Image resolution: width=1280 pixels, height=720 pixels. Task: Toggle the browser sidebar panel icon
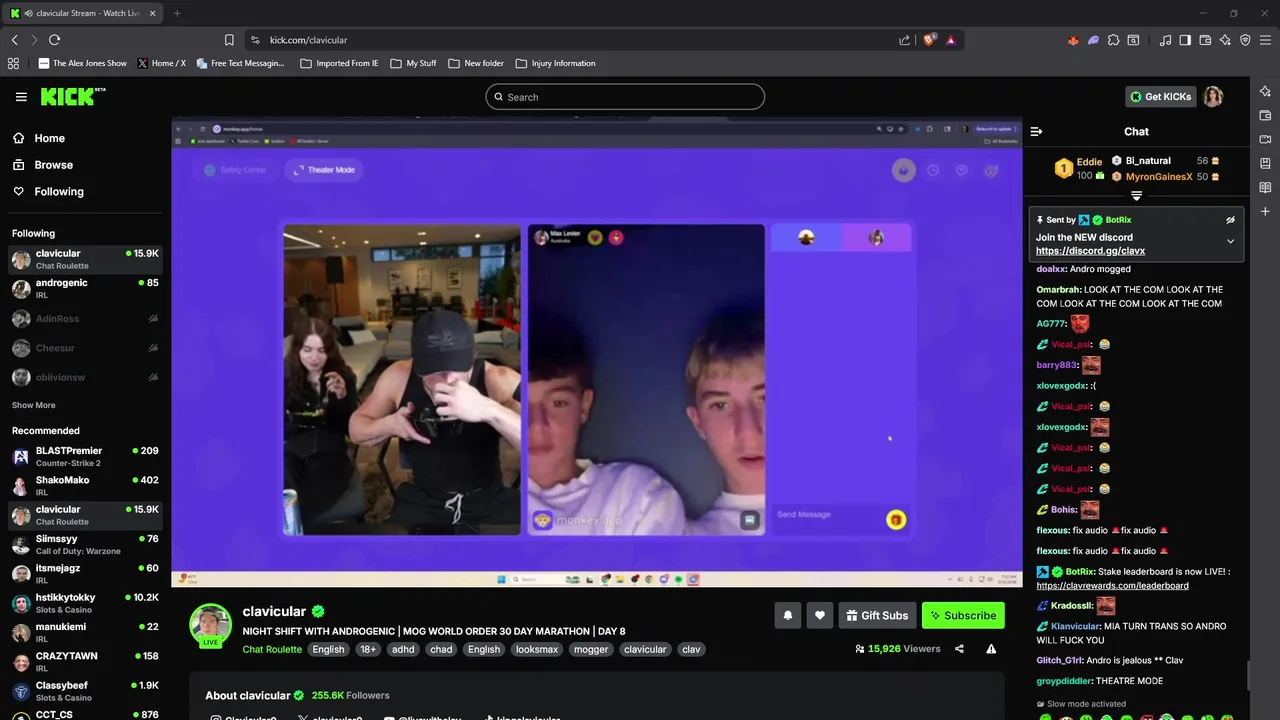1185,40
